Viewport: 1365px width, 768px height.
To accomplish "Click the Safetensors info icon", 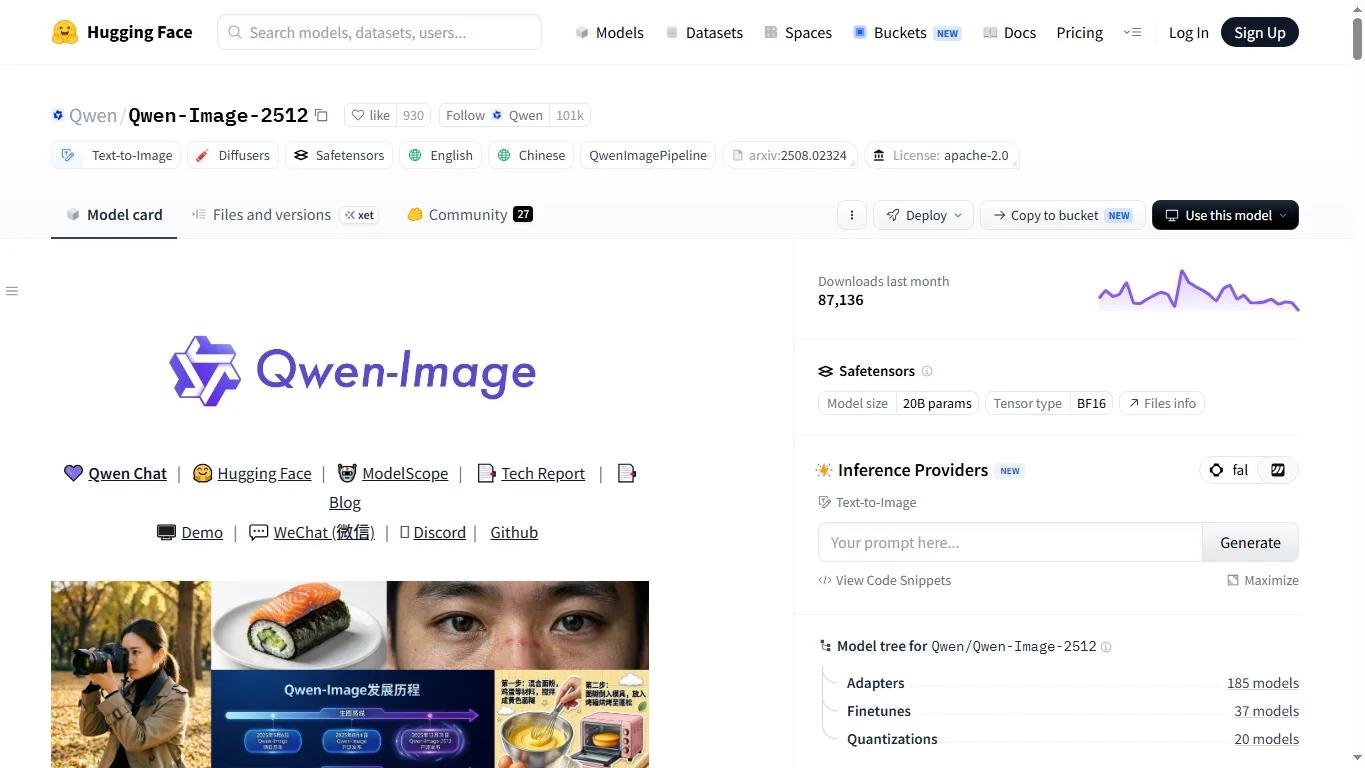I will tap(927, 371).
